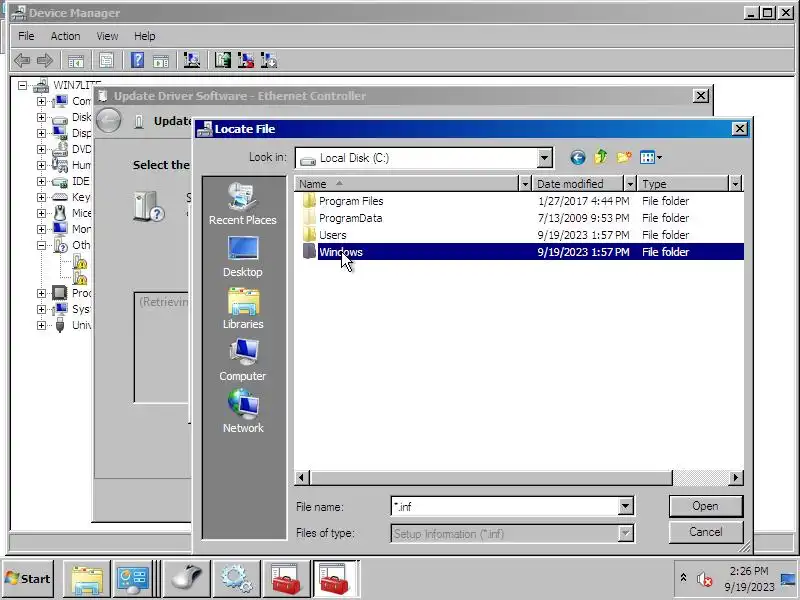Screen dimensions: 800x600
Task: Show hidden tray icons arrow
Action: pos(683,578)
